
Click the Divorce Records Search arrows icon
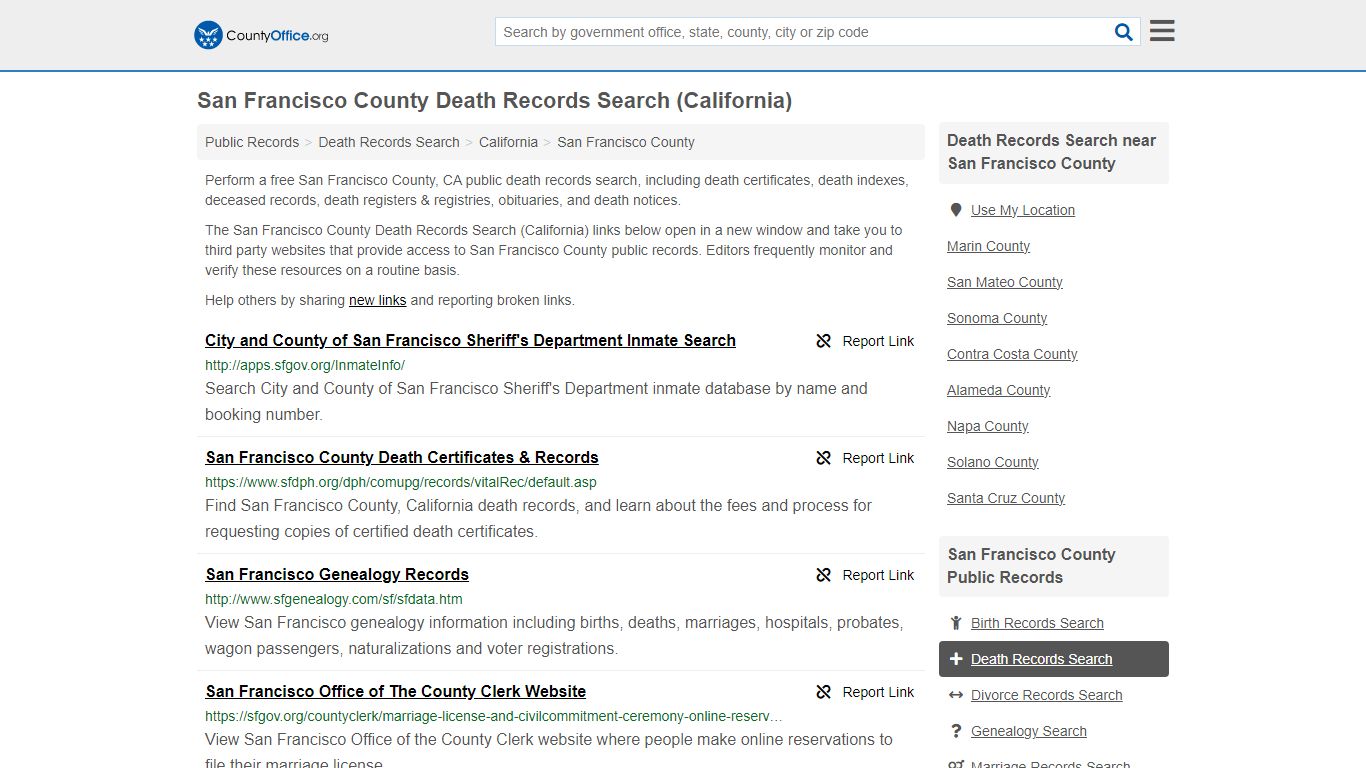[956, 695]
